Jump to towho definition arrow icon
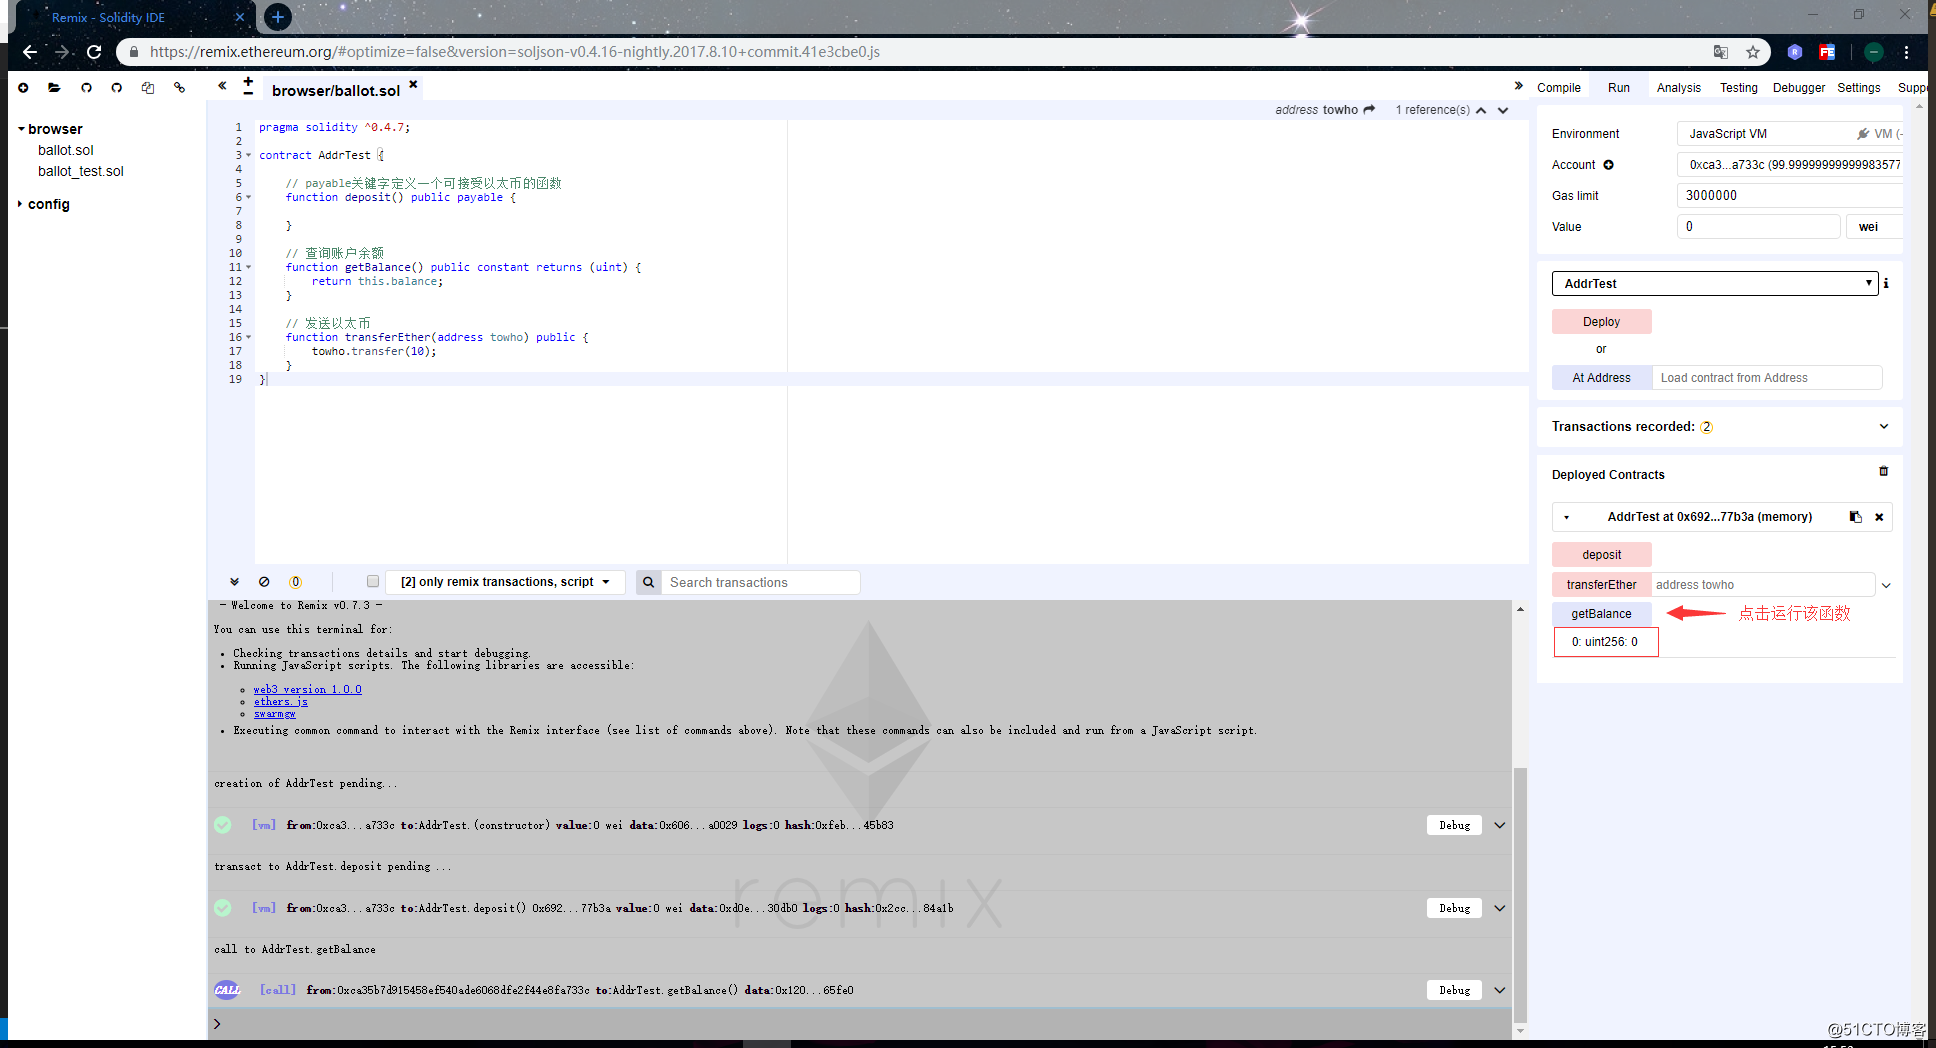 [x=1370, y=110]
